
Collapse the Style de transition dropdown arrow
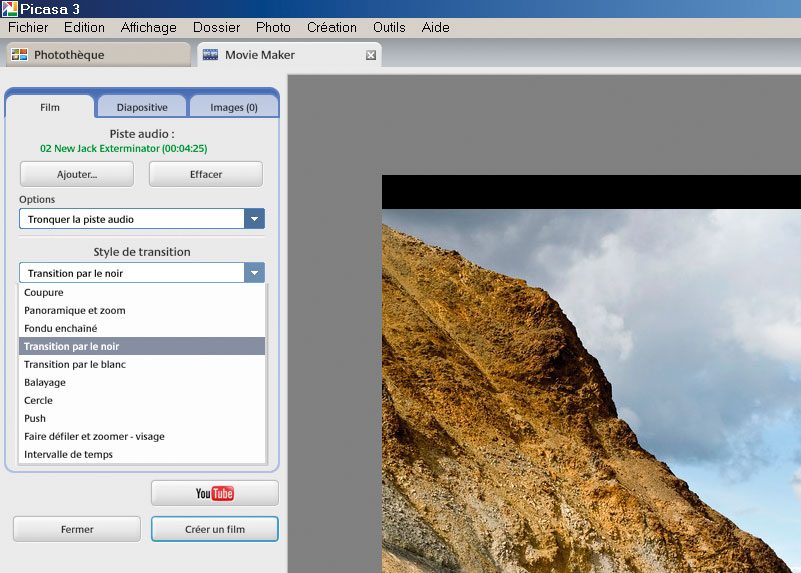tap(254, 273)
